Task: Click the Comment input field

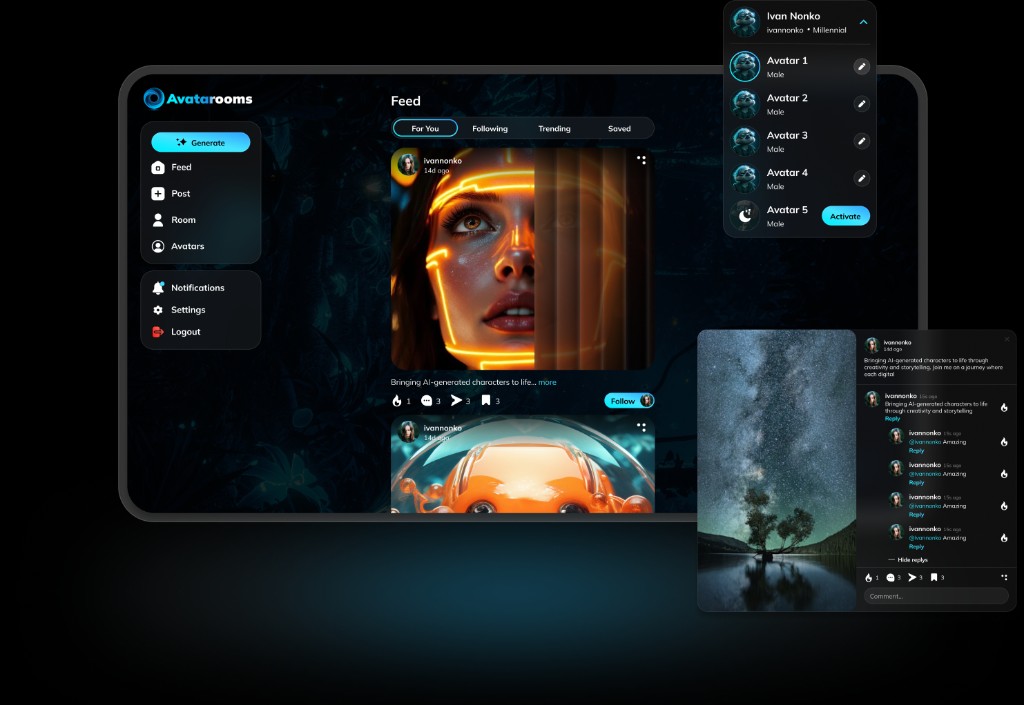Action: pyautogui.click(x=930, y=596)
